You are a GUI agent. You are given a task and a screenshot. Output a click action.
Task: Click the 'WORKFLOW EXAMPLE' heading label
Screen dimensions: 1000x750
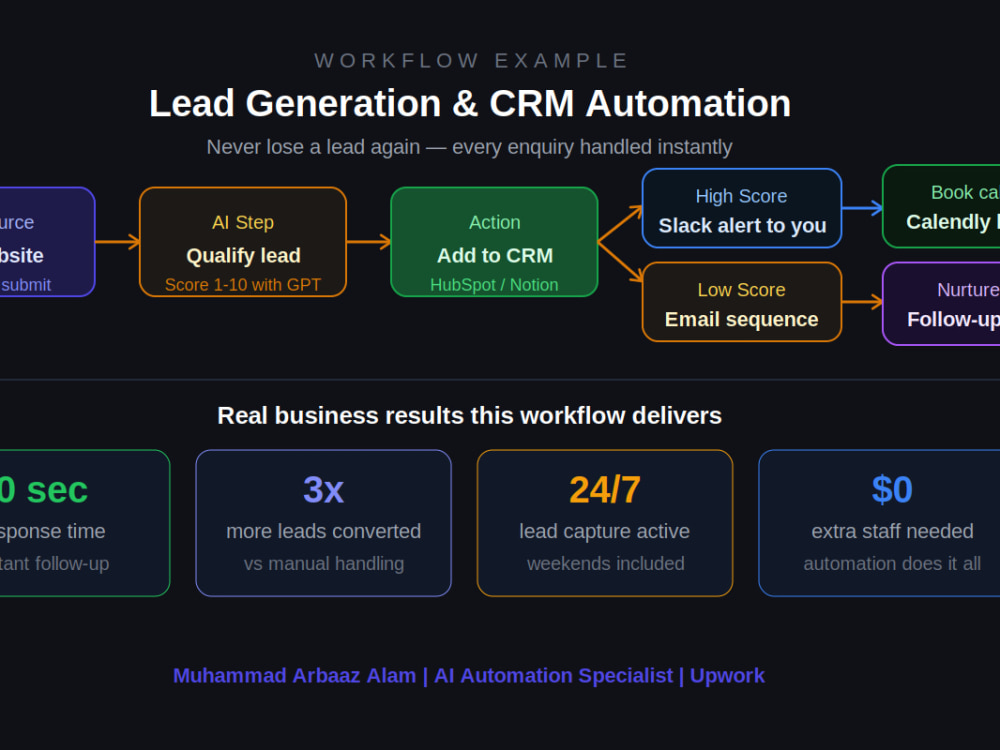(x=471, y=61)
